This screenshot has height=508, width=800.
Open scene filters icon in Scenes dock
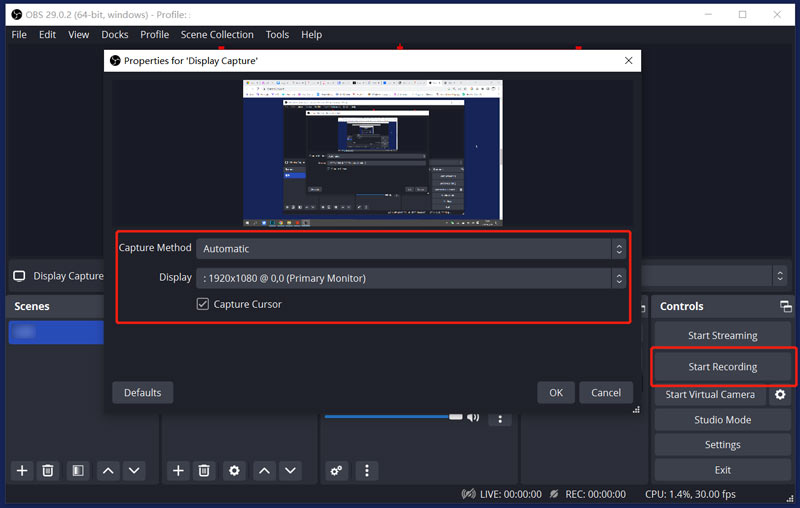point(78,470)
